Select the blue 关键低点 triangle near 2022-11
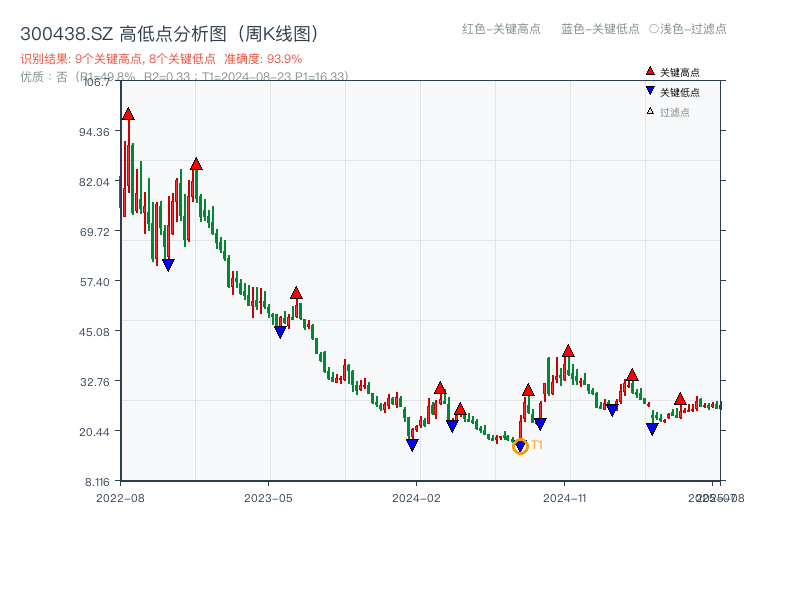The image size is (800, 600). click(168, 263)
